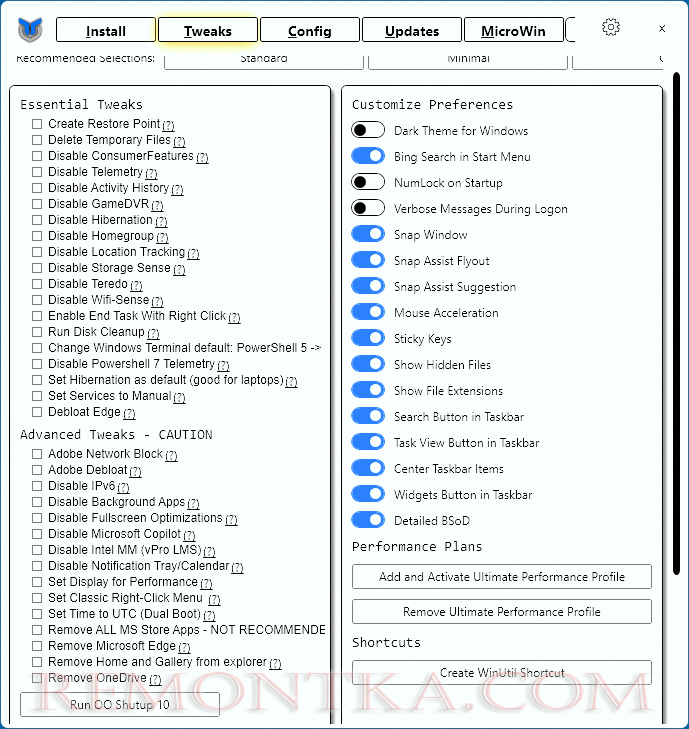Viewport: 689px width, 729px height.
Task: Show help for Adobe Network Block
Action: pyautogui.click(x=171, y=455)
